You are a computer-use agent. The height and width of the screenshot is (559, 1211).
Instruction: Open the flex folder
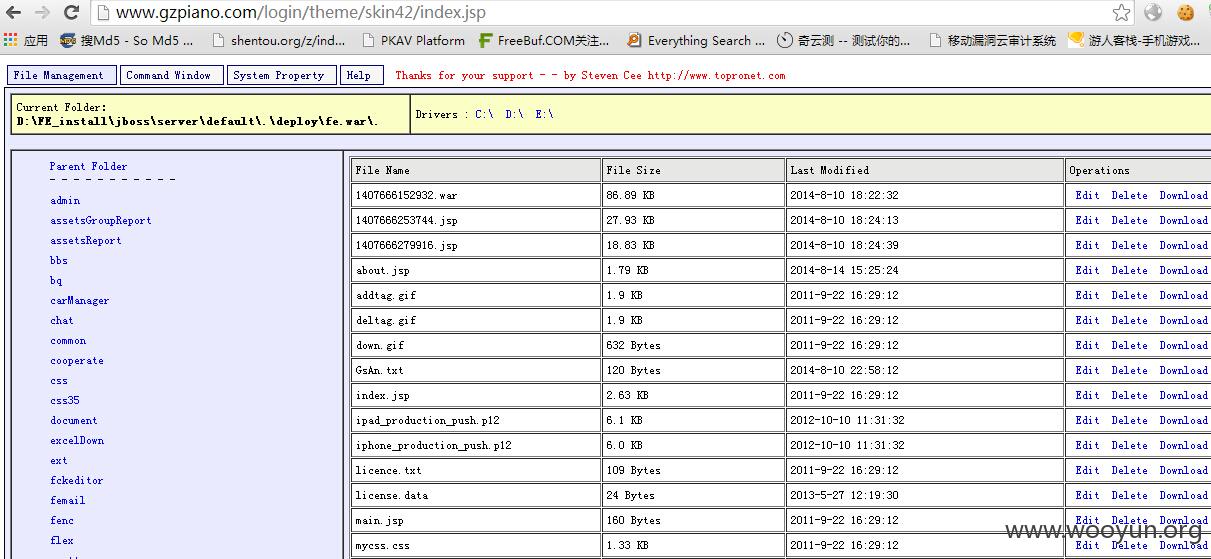[62, 541]
